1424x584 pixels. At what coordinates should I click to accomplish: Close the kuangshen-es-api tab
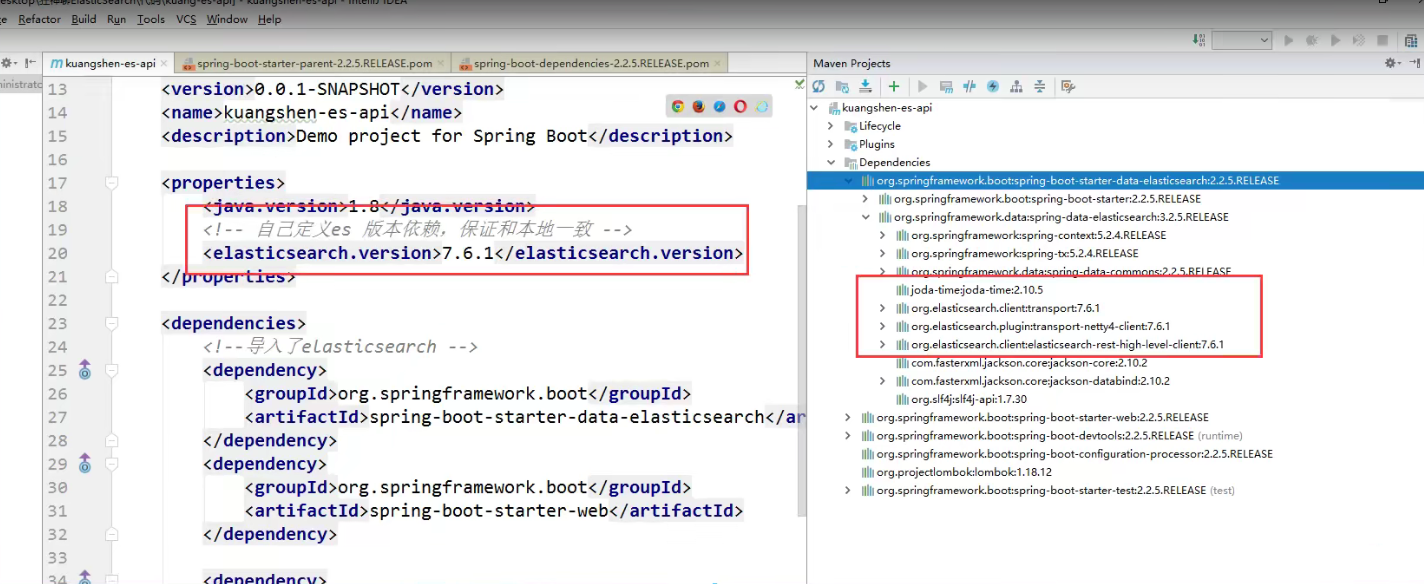click(164, 63)
